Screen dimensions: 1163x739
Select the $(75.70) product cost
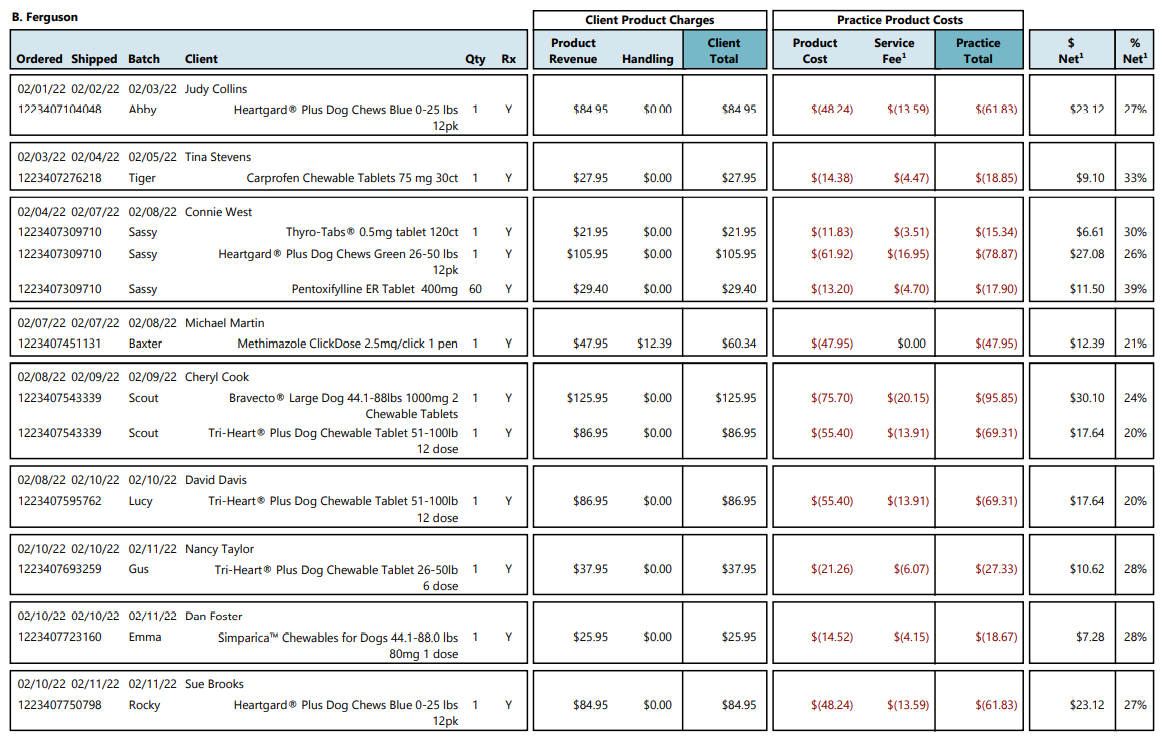click(831, 398)
